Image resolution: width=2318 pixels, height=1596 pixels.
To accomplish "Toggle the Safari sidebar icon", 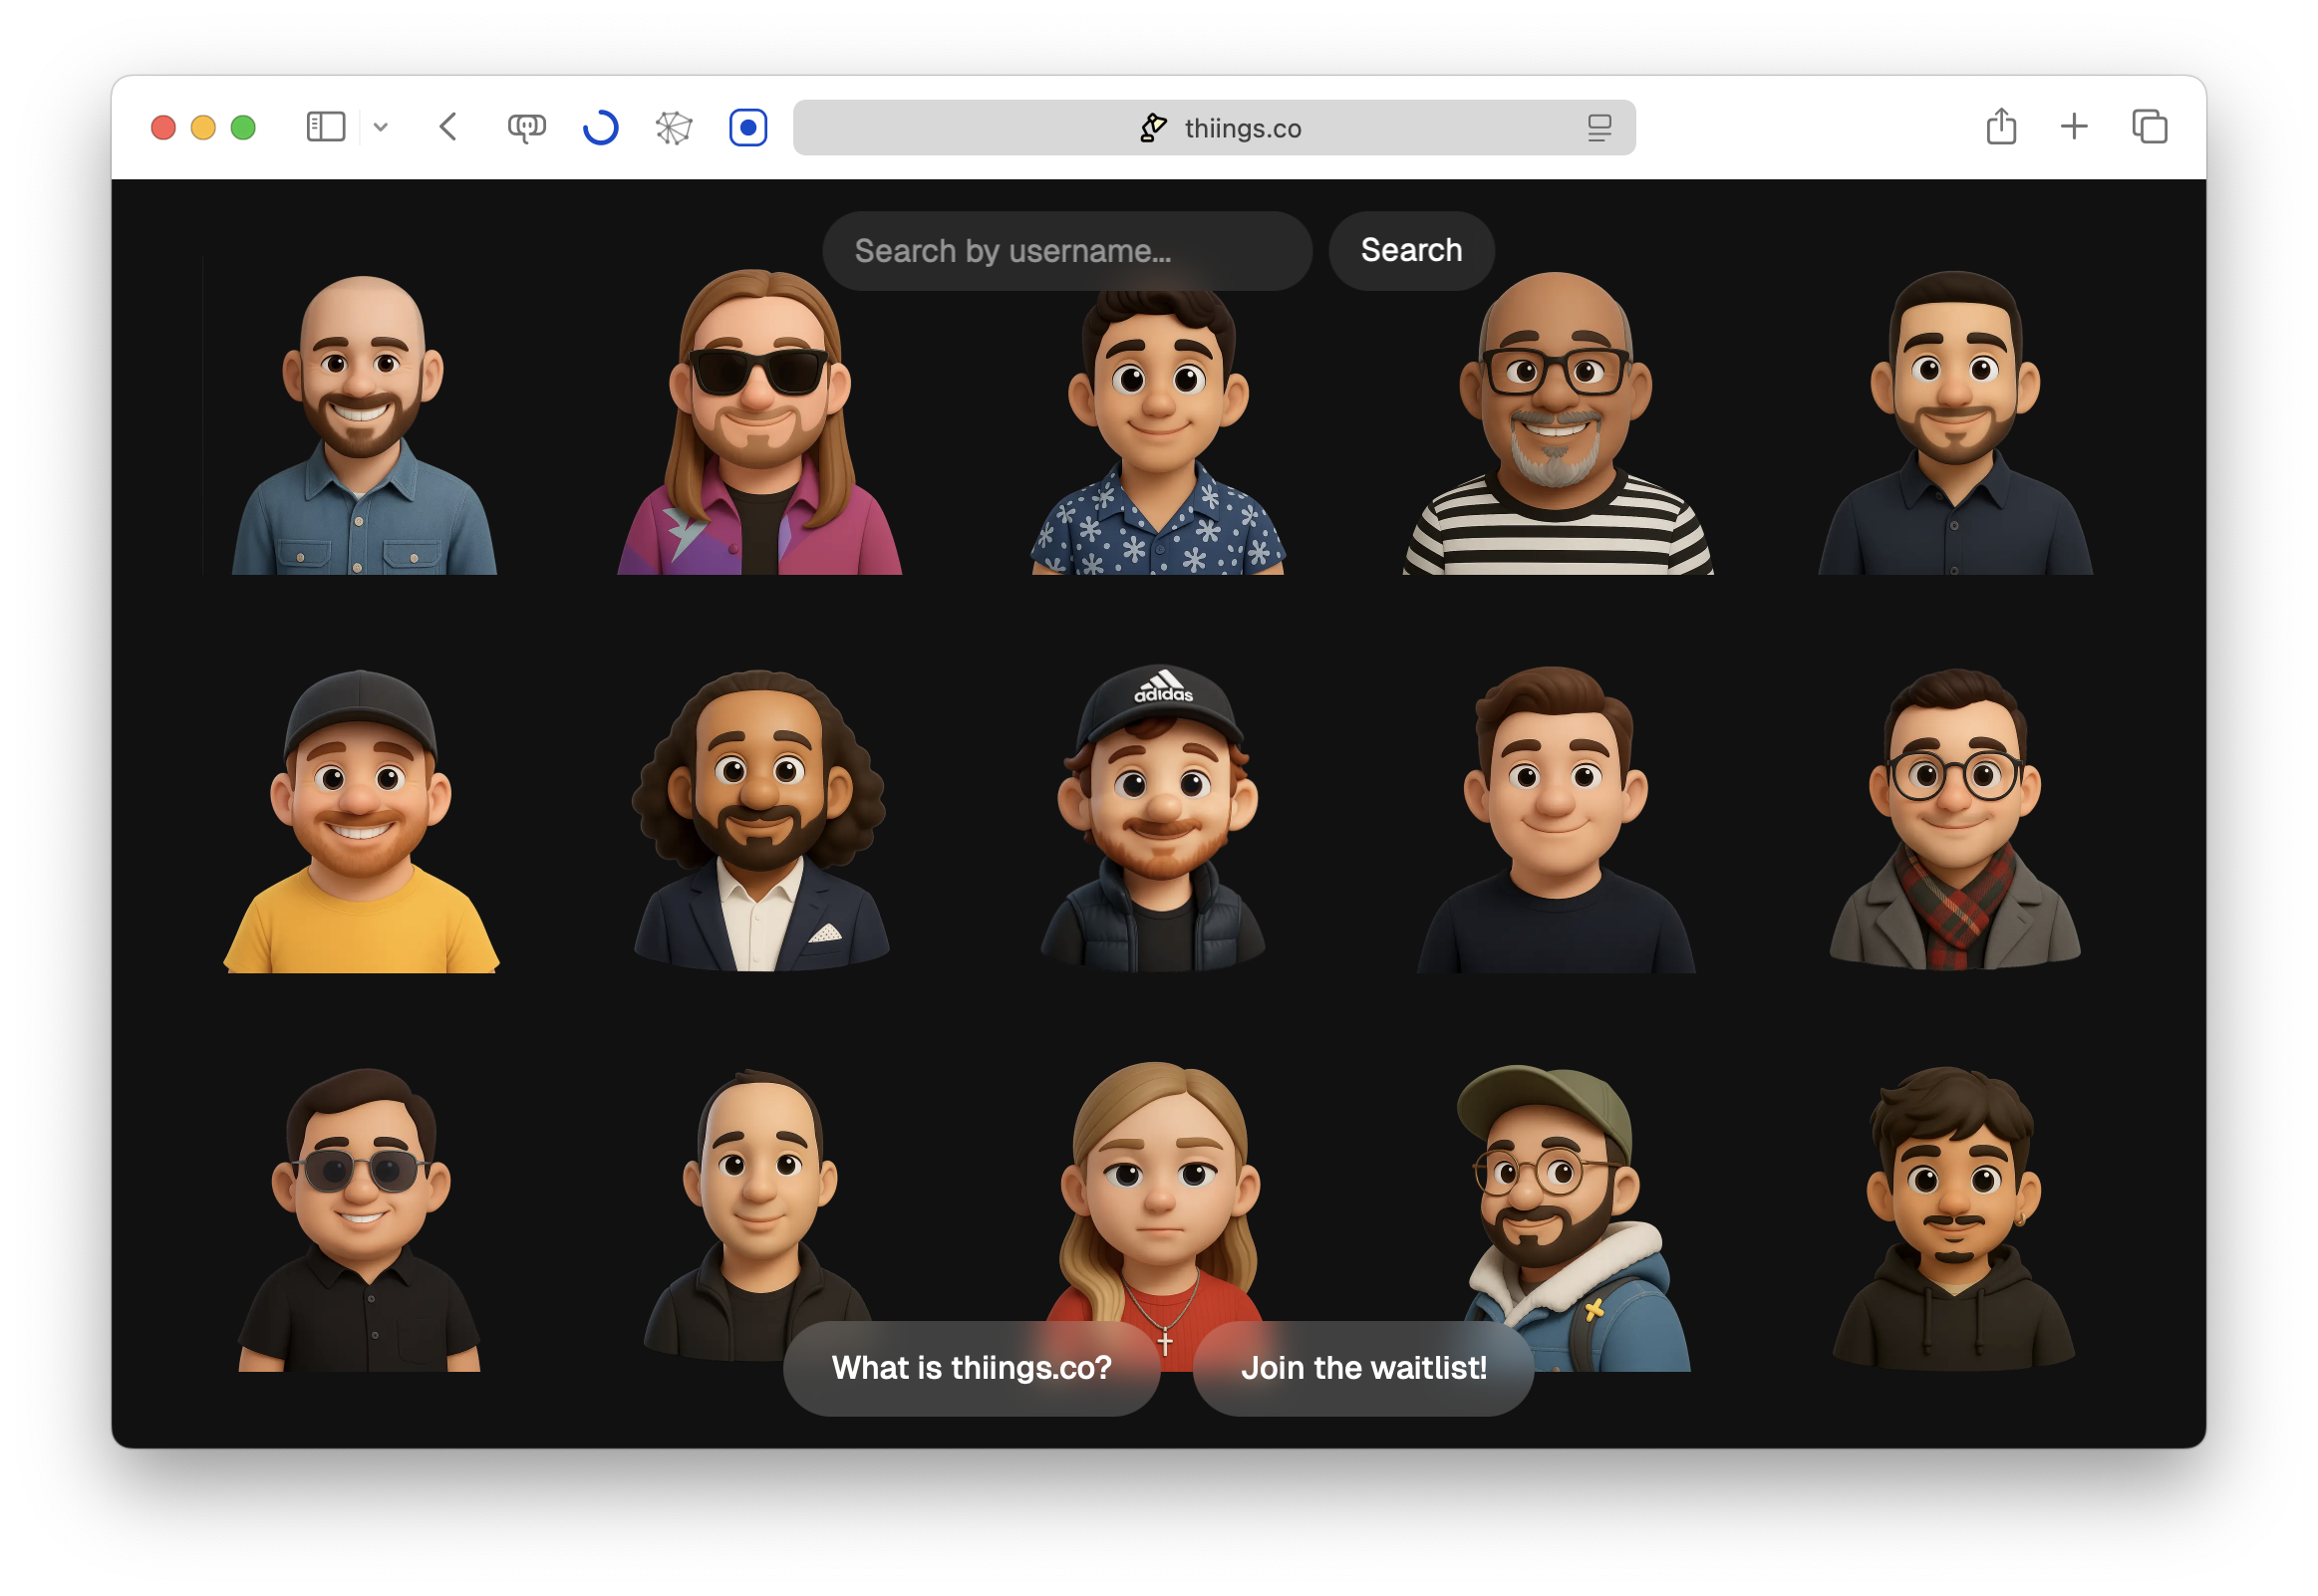I will click(325, 127).
